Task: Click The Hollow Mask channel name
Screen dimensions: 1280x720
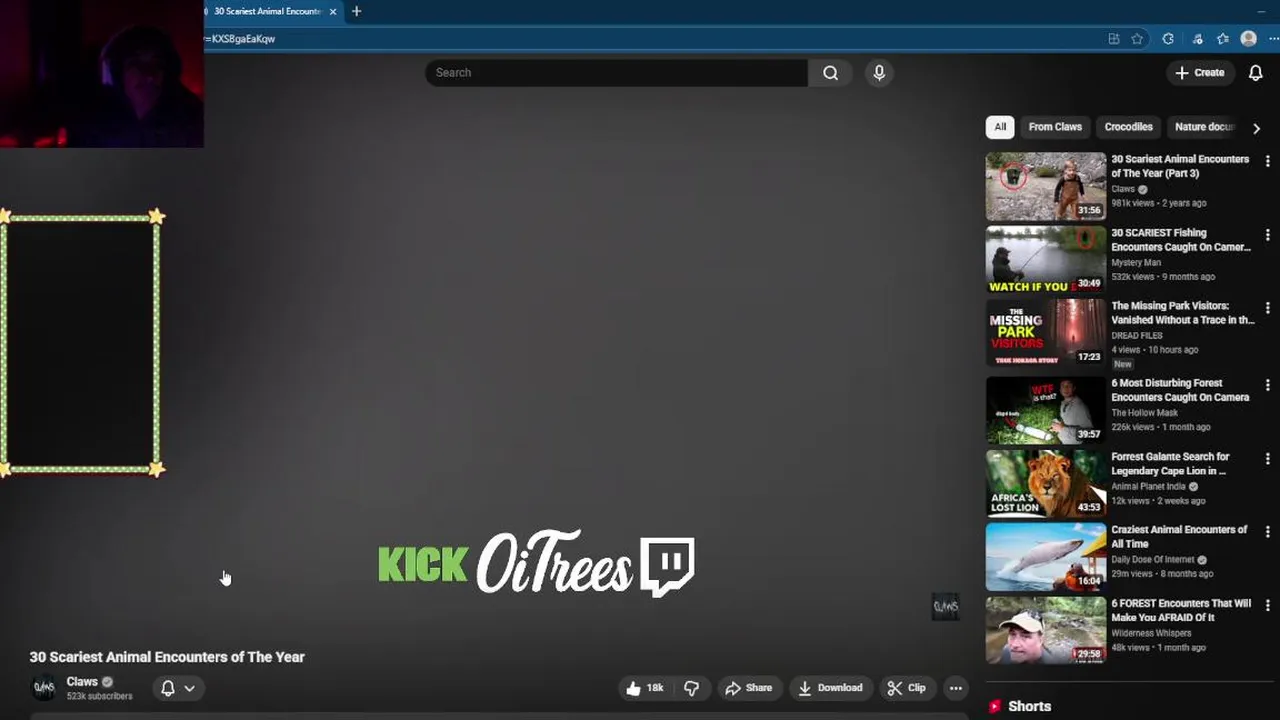Action: click(1145, 413)
